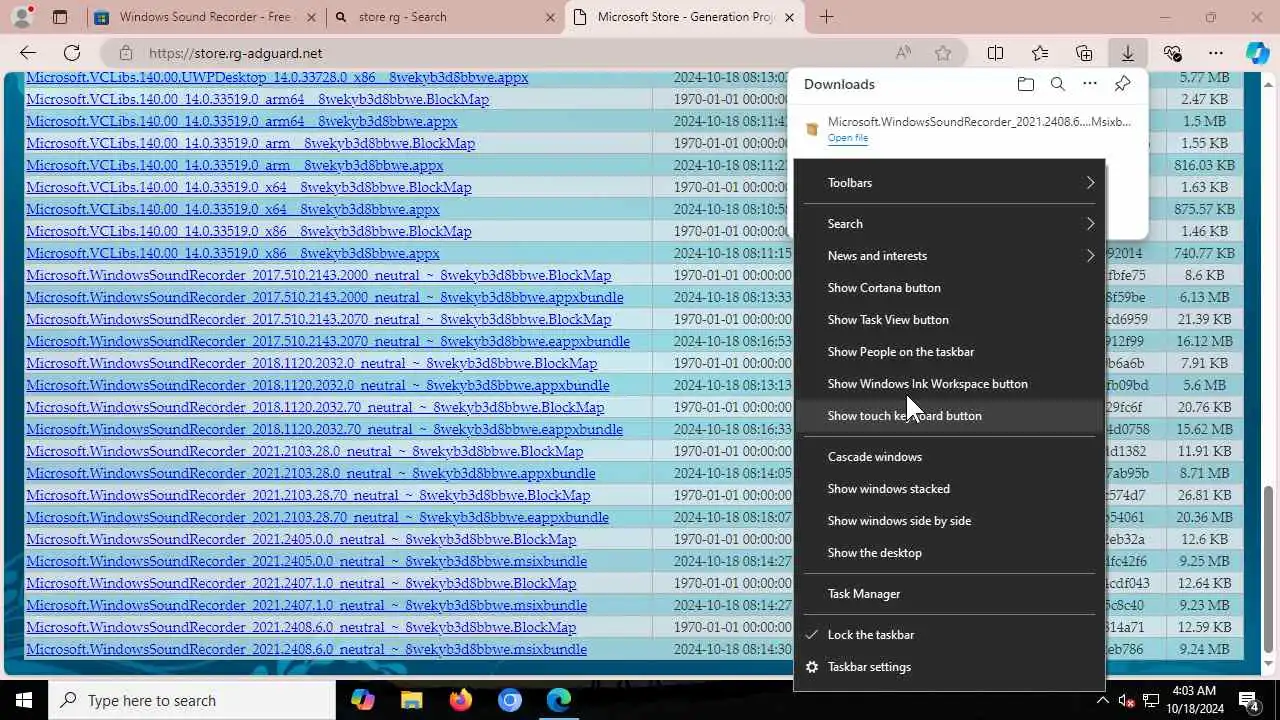
Task: Click the Edge icon on the taskbar
Action: point(558,700)
